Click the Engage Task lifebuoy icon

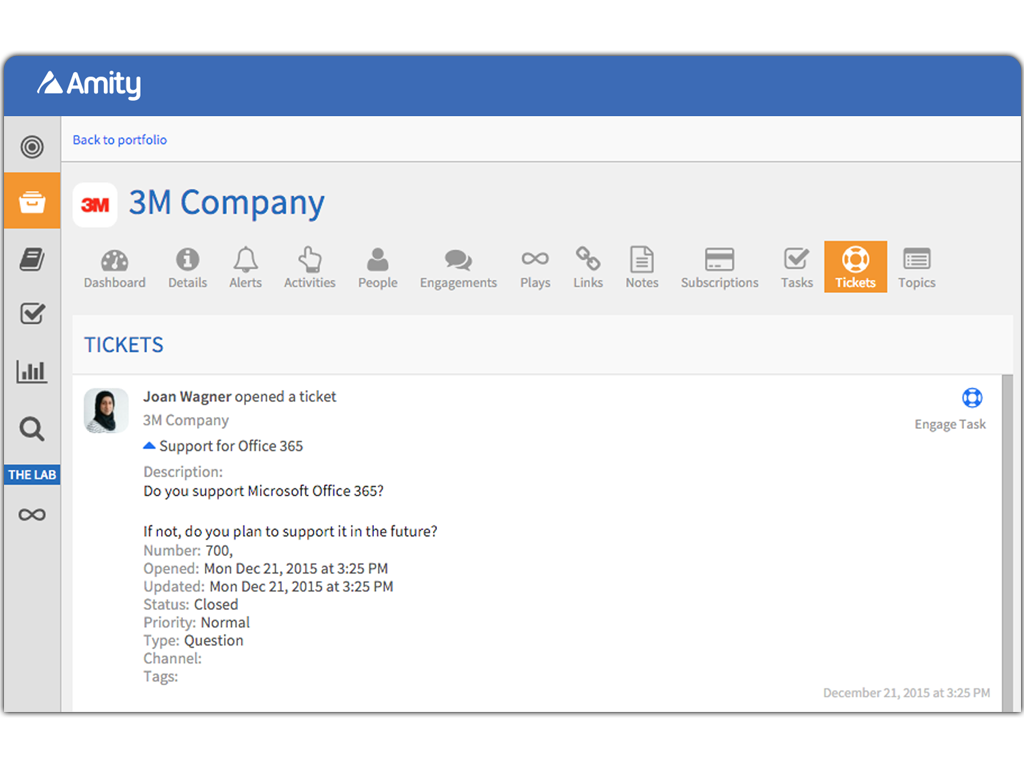click(x=971, y=398)
